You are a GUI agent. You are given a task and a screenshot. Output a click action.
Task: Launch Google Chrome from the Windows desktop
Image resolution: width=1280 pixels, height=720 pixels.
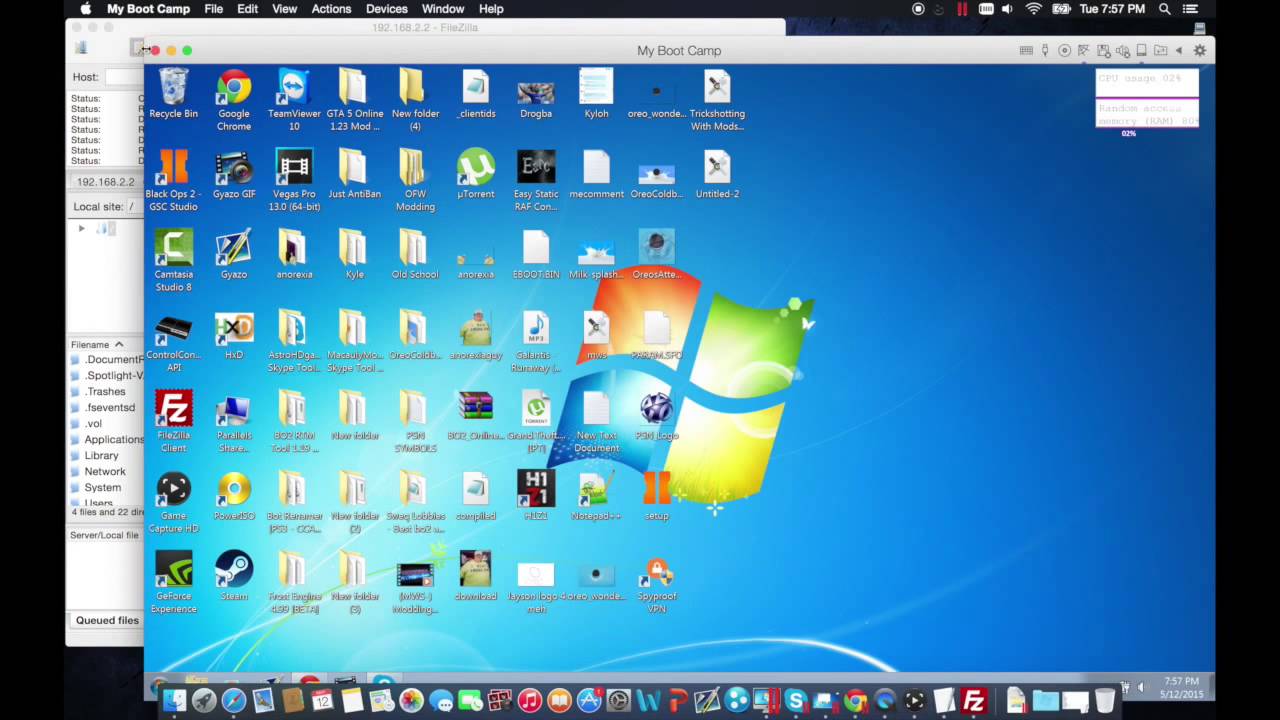(234, 100)
